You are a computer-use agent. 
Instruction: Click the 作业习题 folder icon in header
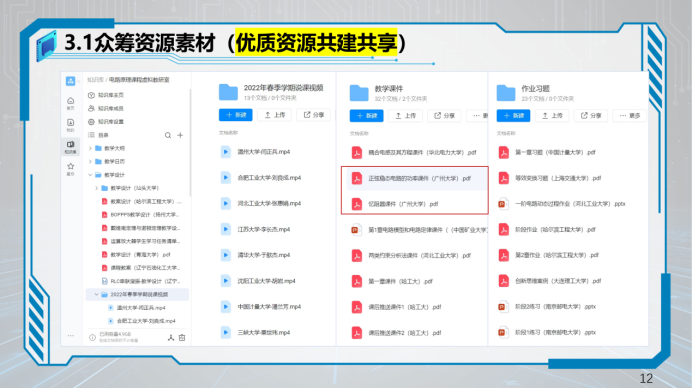coord(506,93)
